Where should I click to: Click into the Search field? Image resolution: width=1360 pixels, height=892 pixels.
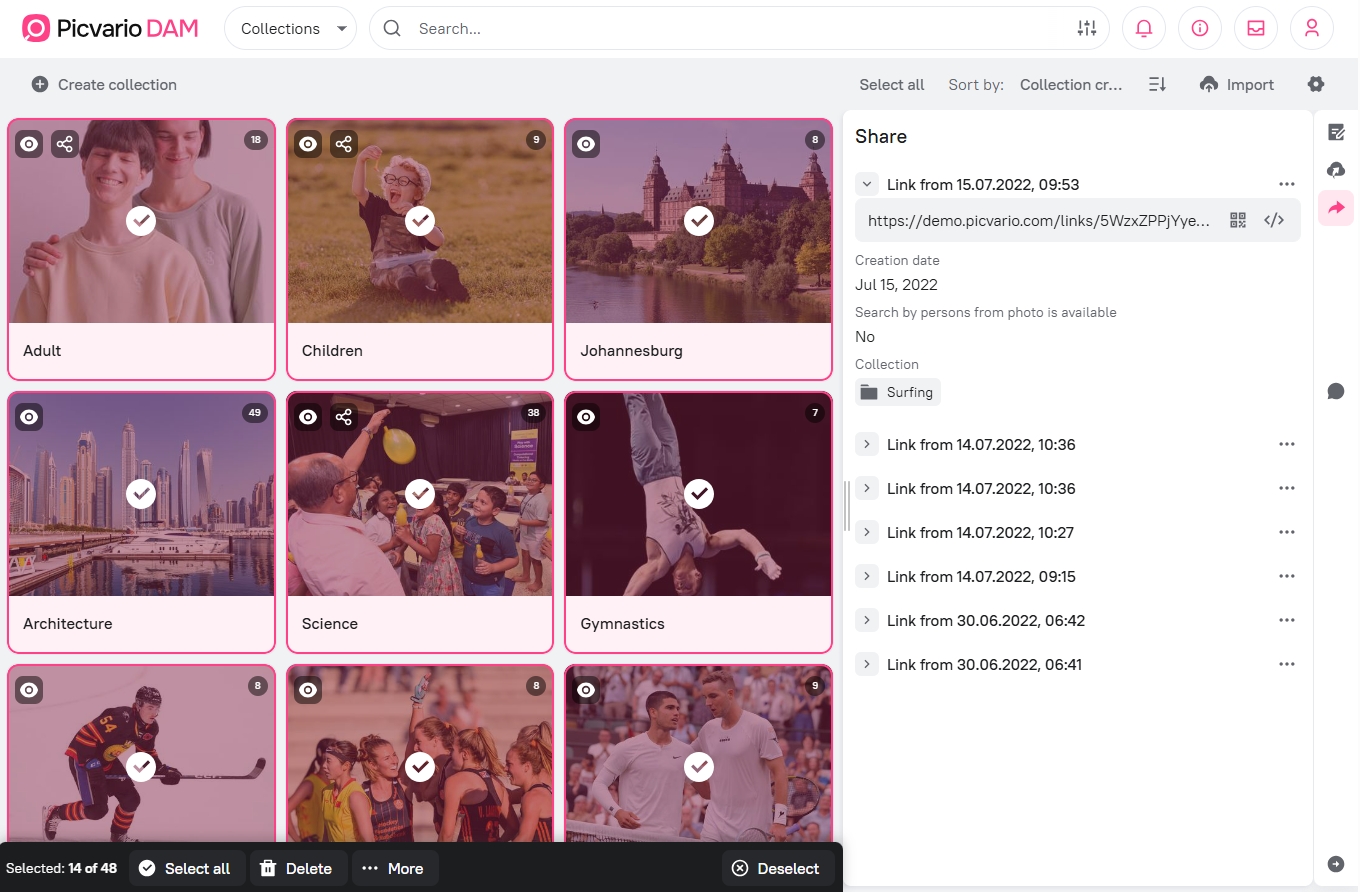pyautogui.click(x=740, y=29)
